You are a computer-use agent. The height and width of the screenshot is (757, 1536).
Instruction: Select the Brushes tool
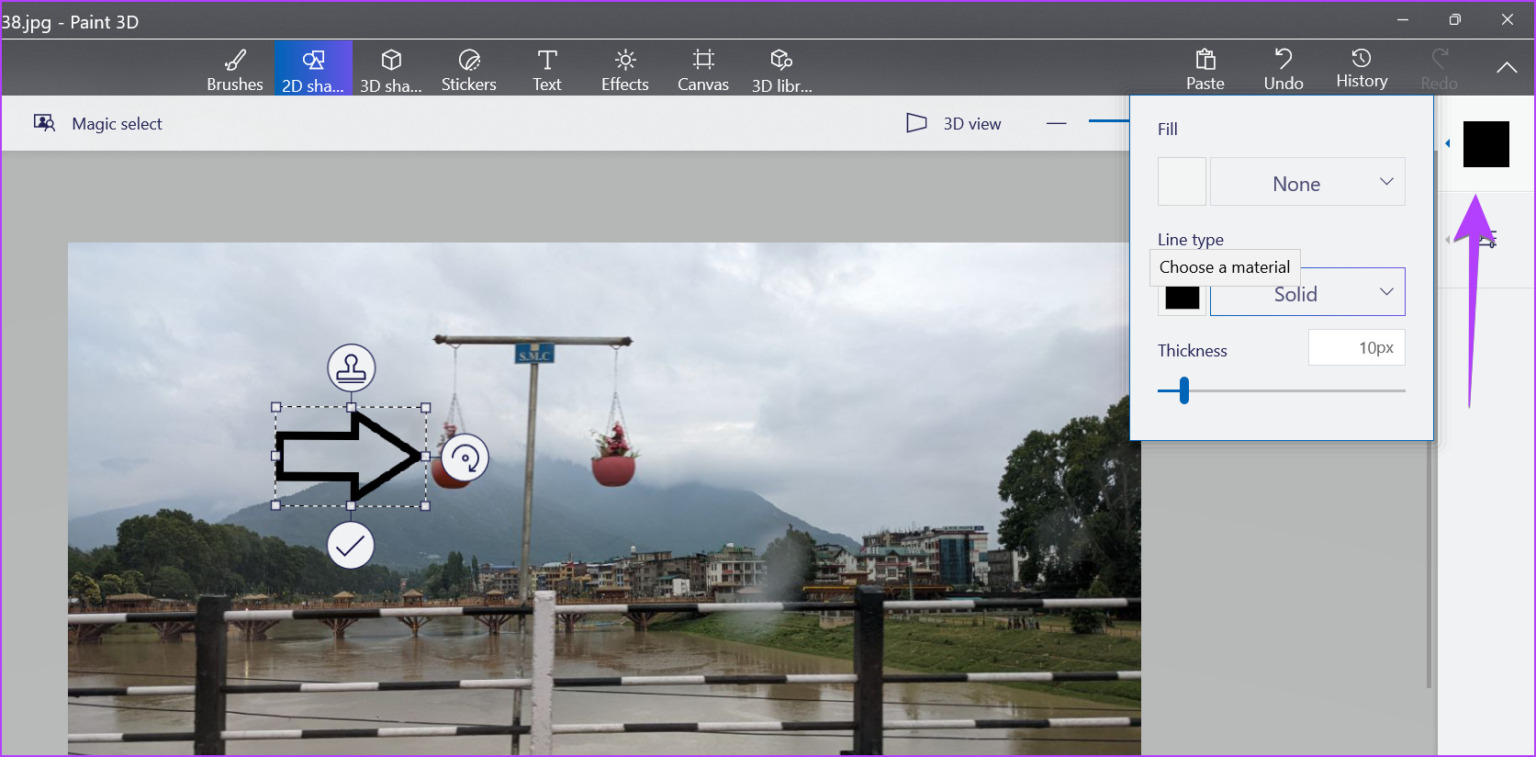(x=234, y=68)
